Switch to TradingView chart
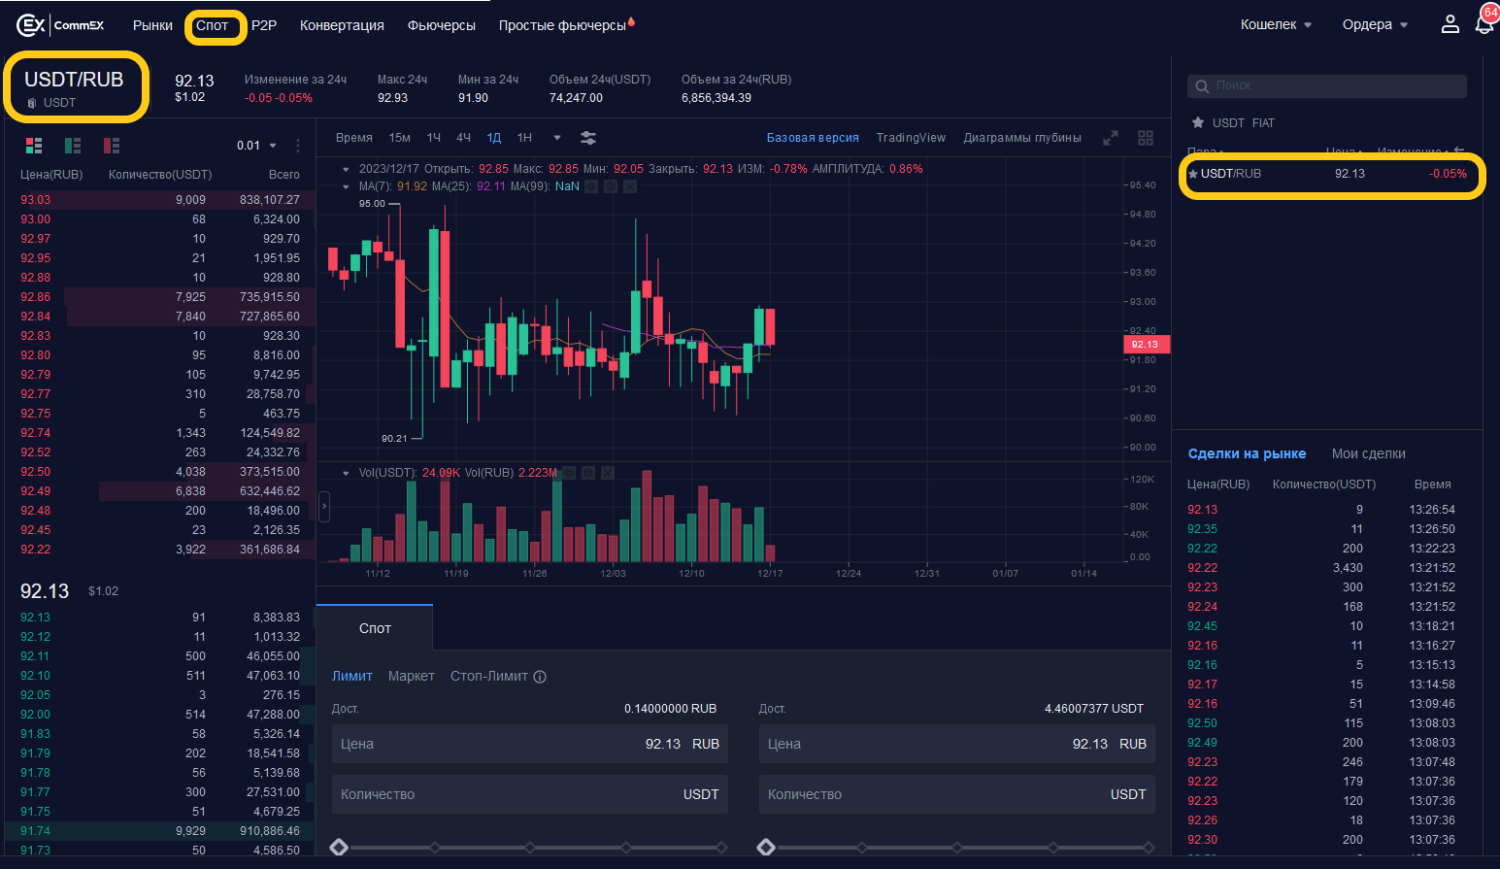This screenshot has width=1500, height=869. coord(911,138)
